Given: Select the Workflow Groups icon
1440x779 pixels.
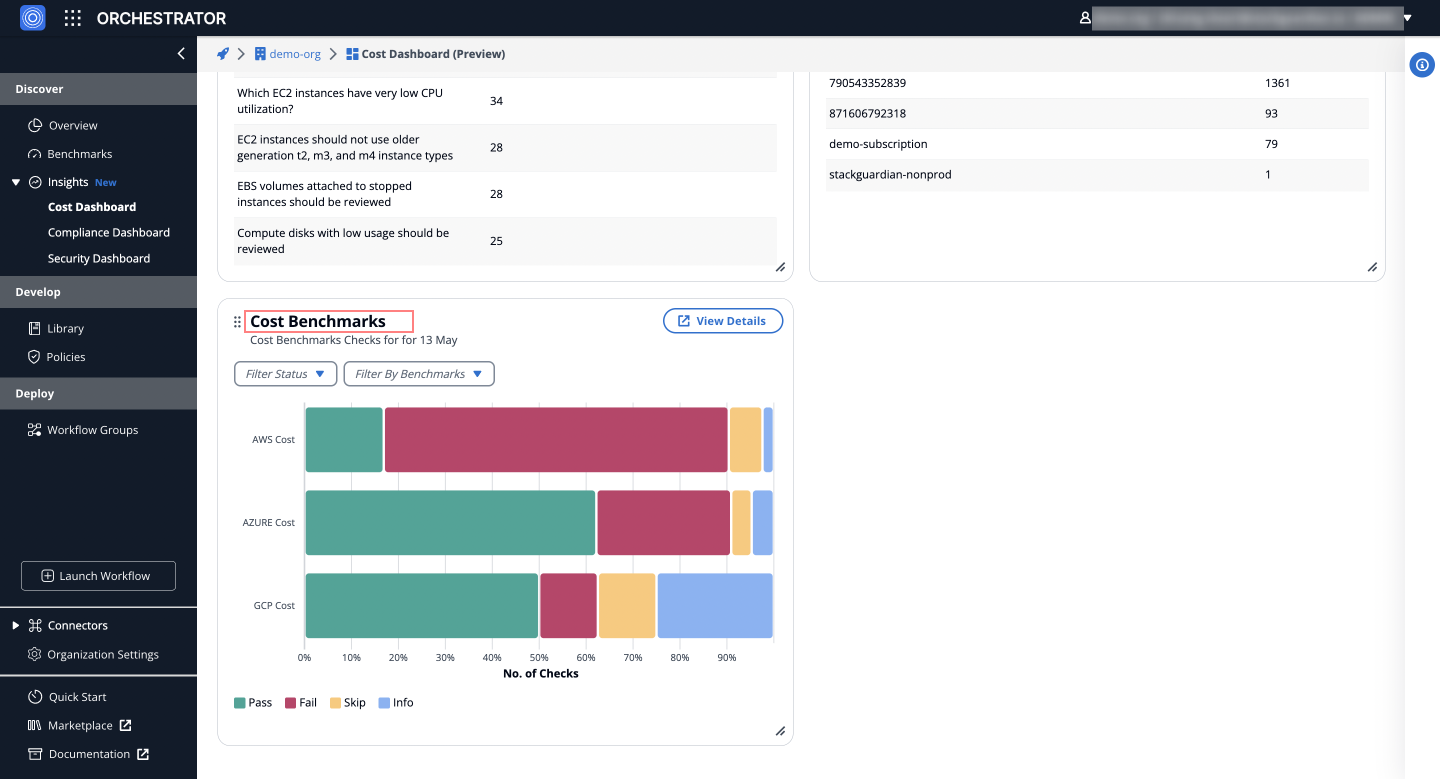Looking at the screenshot, I should [34, 429].
